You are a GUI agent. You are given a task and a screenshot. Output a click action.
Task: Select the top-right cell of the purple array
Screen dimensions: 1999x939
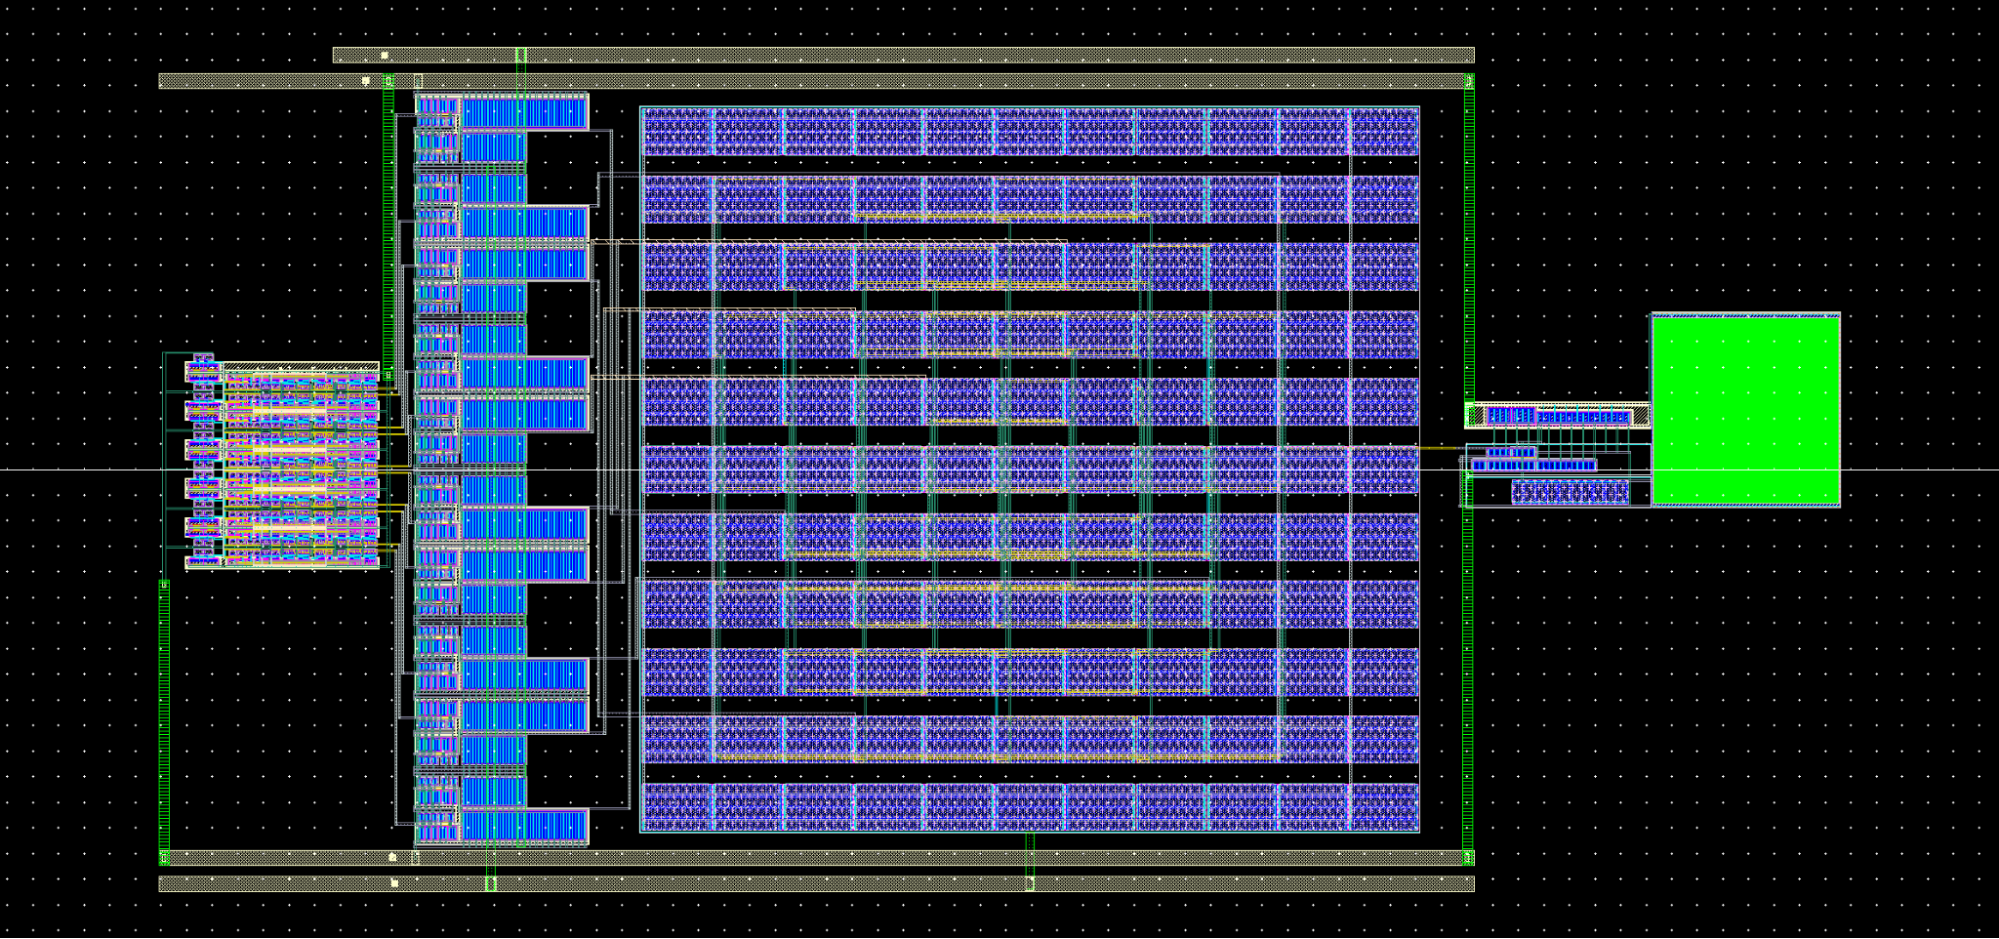tap(1384, 131)
